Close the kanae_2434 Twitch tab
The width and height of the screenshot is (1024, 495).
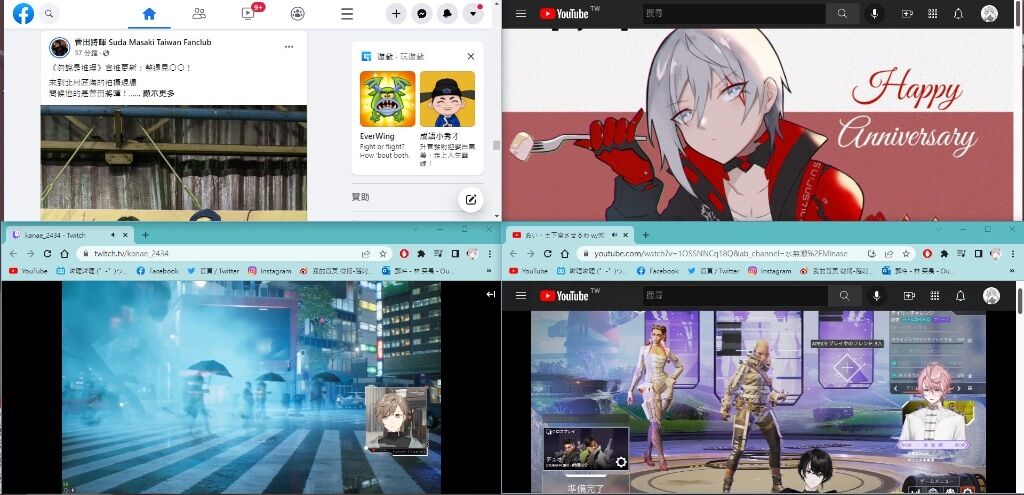(x=125, y=235)
